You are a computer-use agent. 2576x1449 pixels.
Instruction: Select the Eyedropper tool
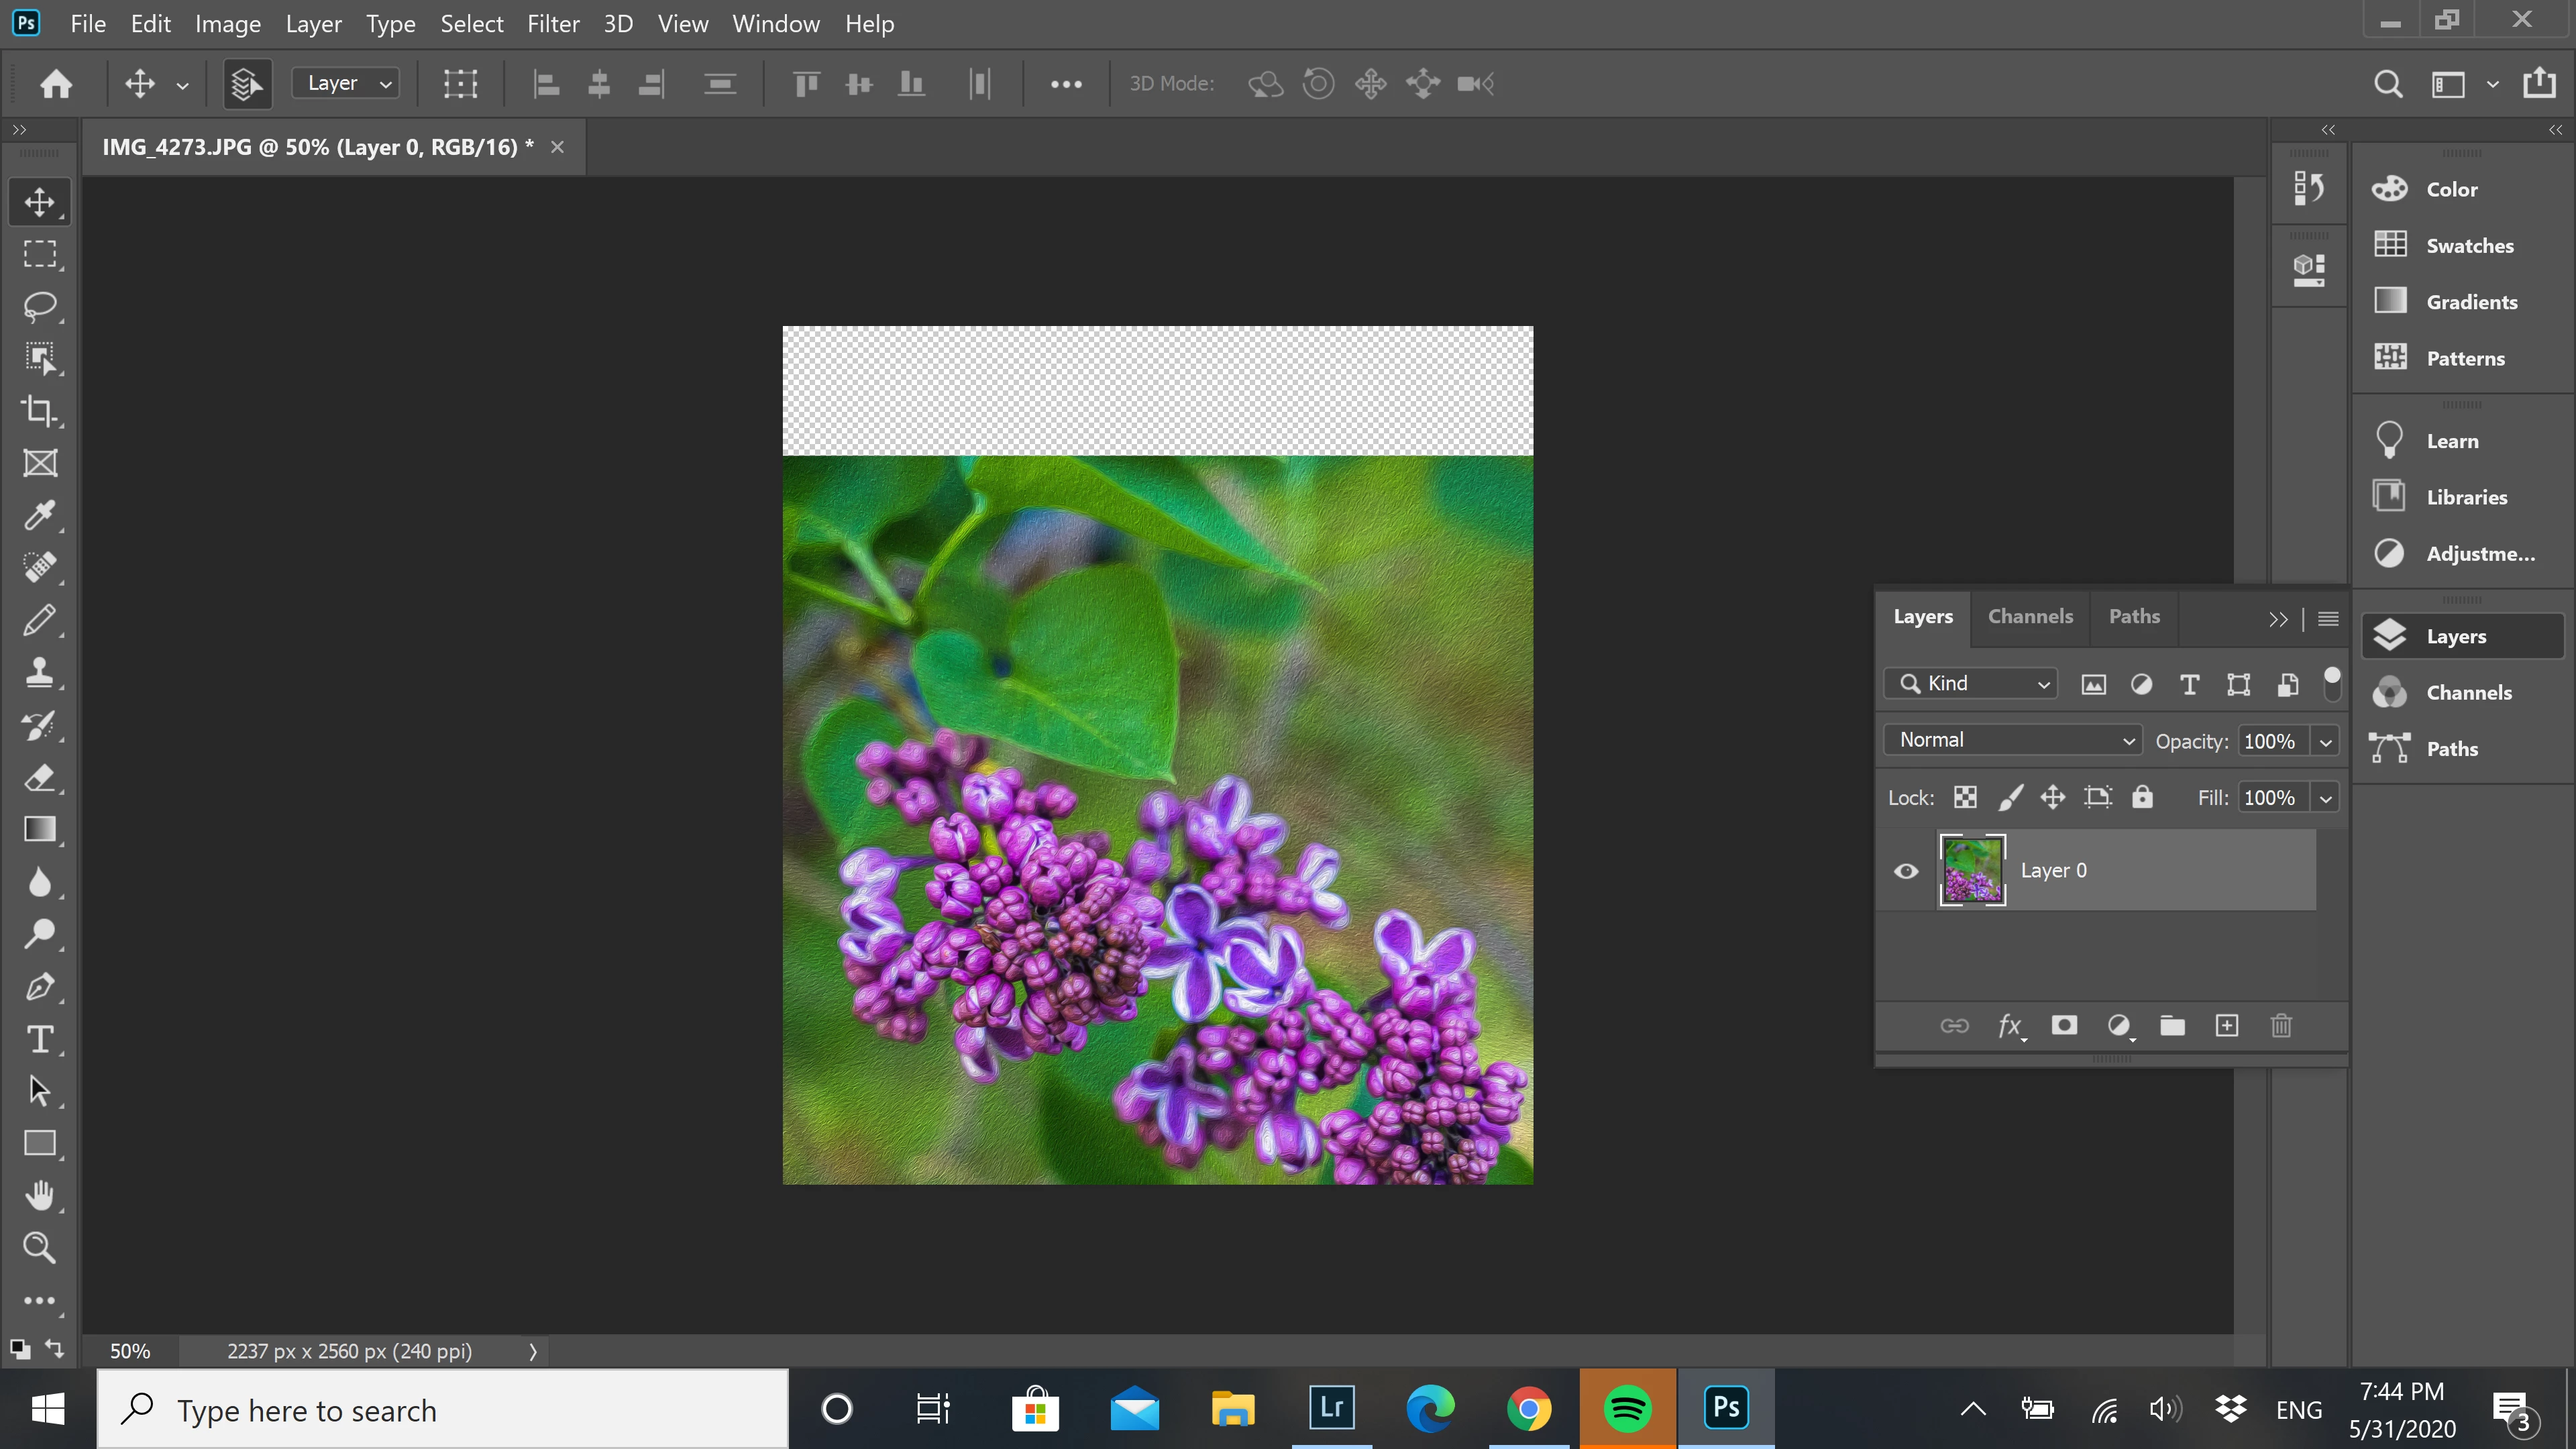(40, 515)
